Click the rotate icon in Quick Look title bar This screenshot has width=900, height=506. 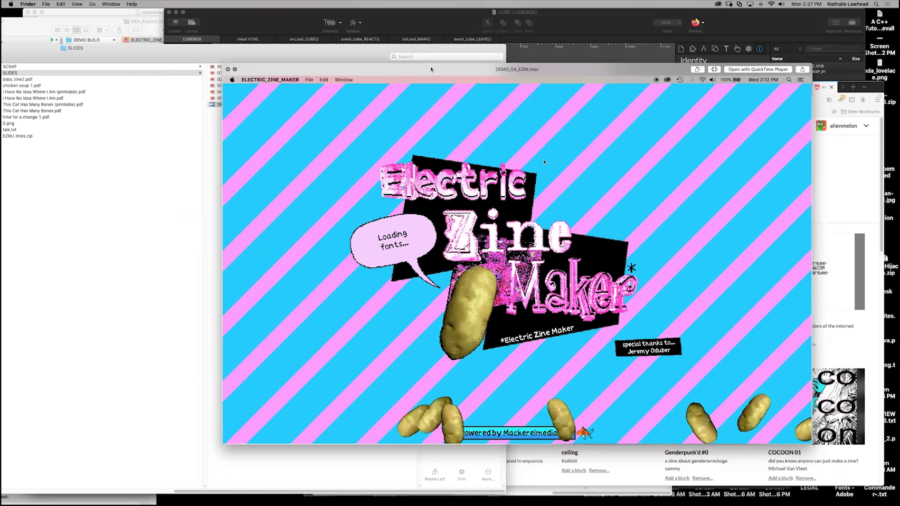(x=697, y=69)
